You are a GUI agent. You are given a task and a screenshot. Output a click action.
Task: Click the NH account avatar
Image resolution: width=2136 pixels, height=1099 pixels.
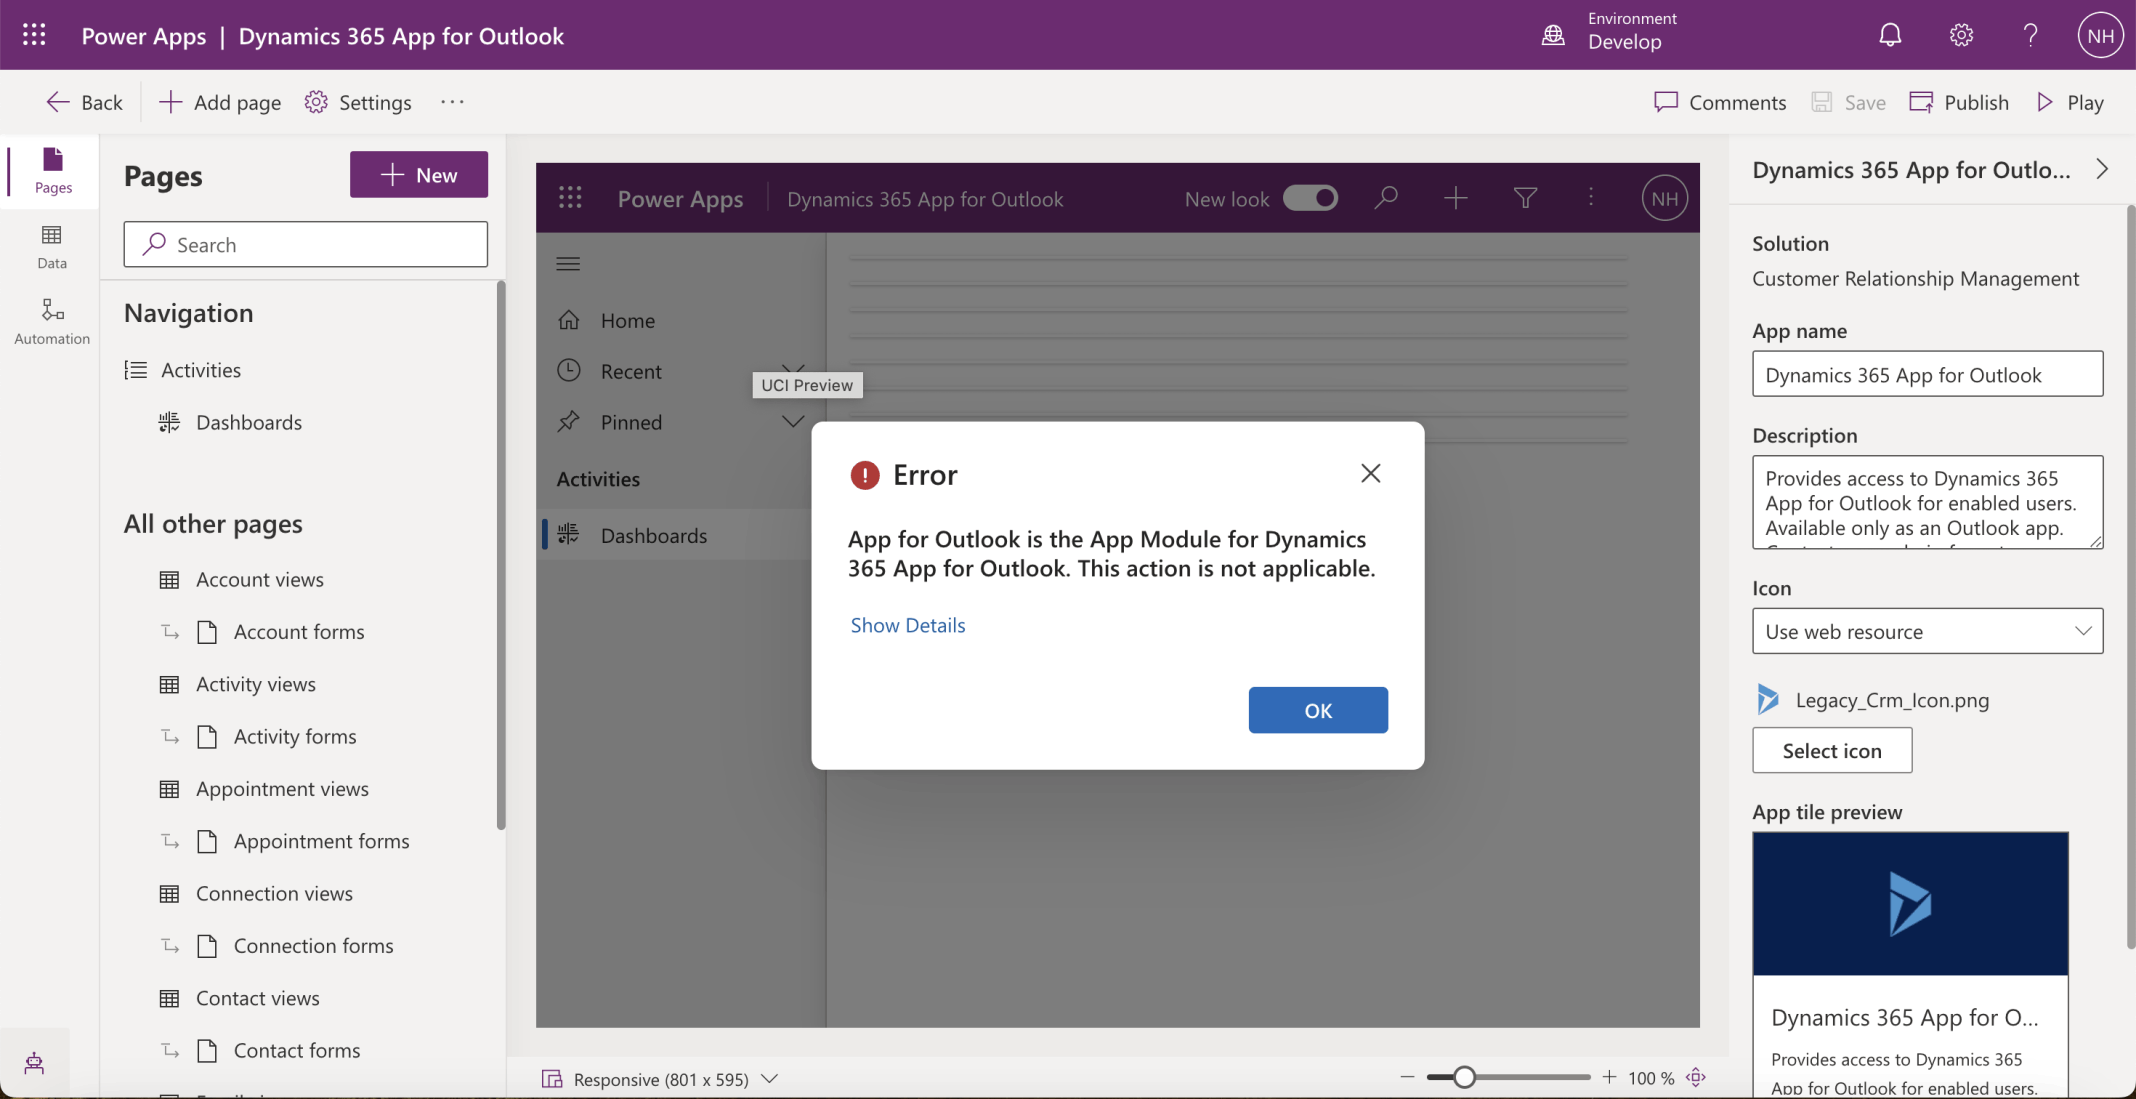(2100, 34)
